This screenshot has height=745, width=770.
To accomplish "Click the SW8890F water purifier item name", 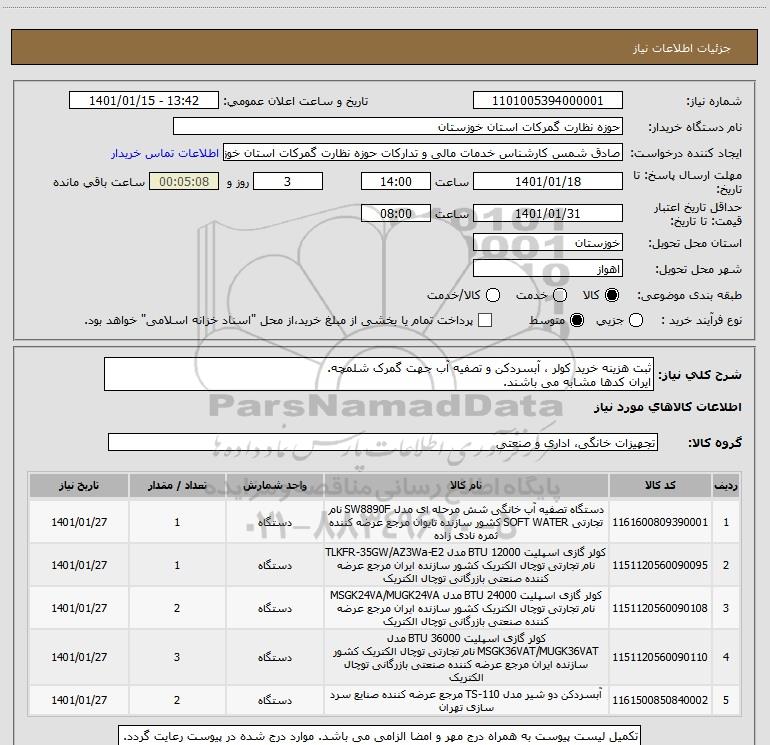I will 466,522.
